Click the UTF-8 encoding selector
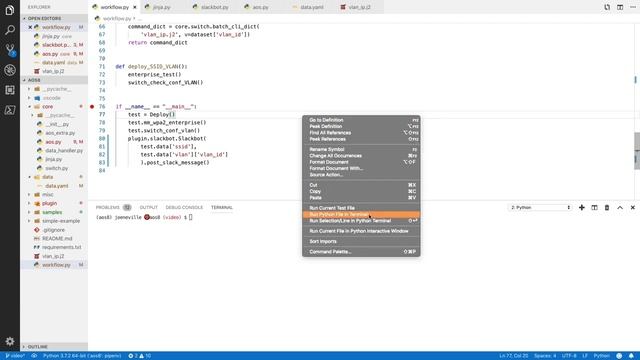 coord(569,356)
